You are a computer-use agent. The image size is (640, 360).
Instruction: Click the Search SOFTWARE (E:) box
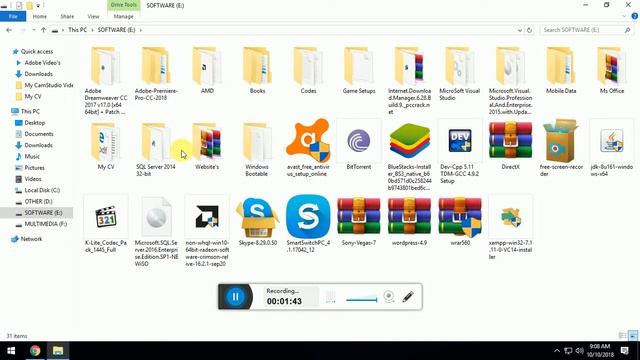point(586,30)
